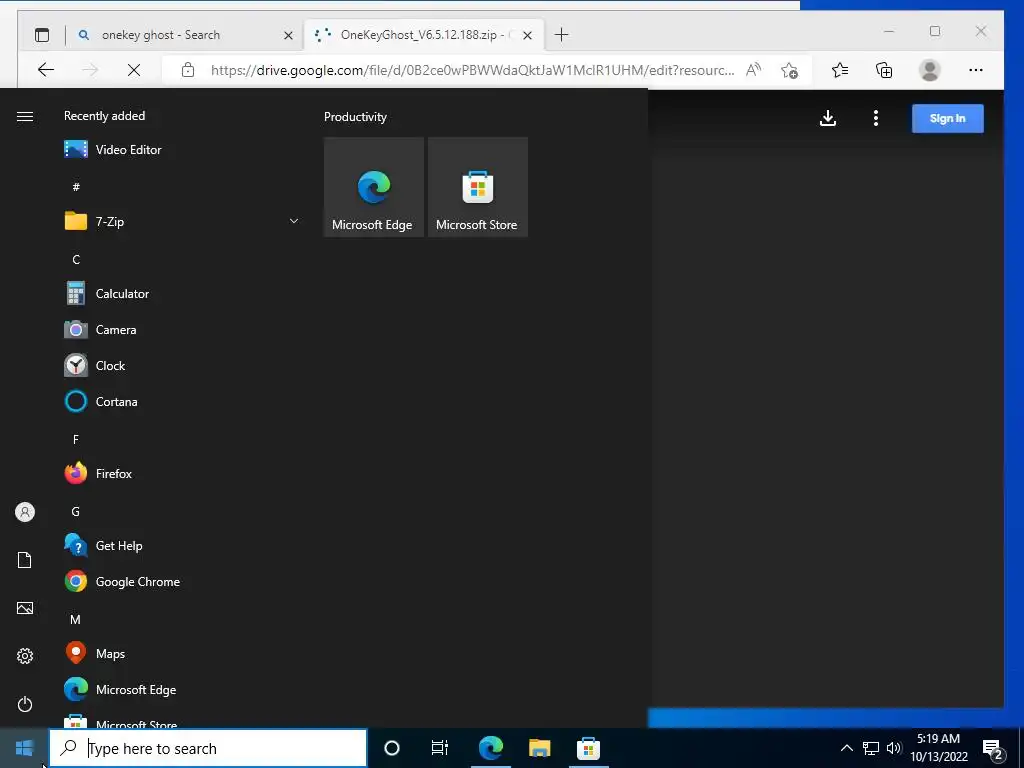Open Documents from the Start sidebar
Image resolution: width=1024 pixels, height=768 pixels.
(x=25, y=560)
